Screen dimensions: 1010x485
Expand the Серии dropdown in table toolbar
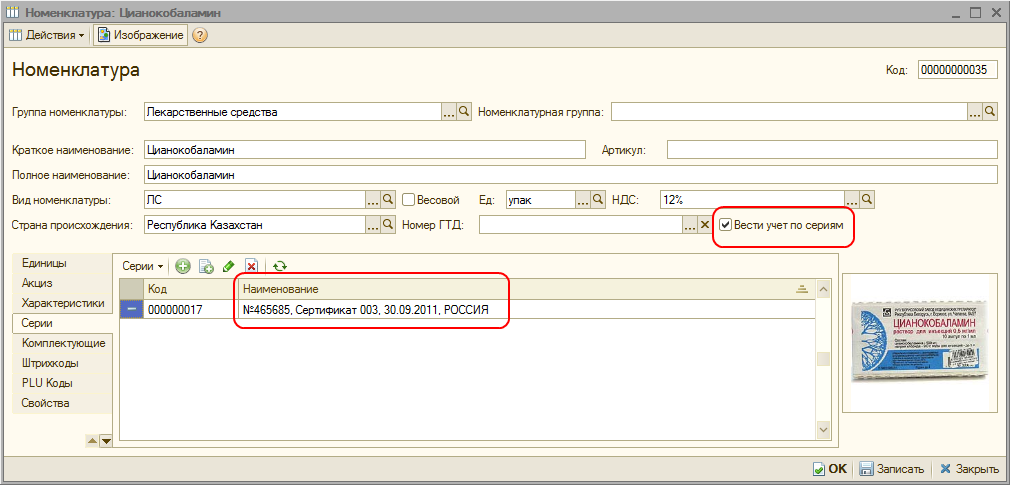142,266
